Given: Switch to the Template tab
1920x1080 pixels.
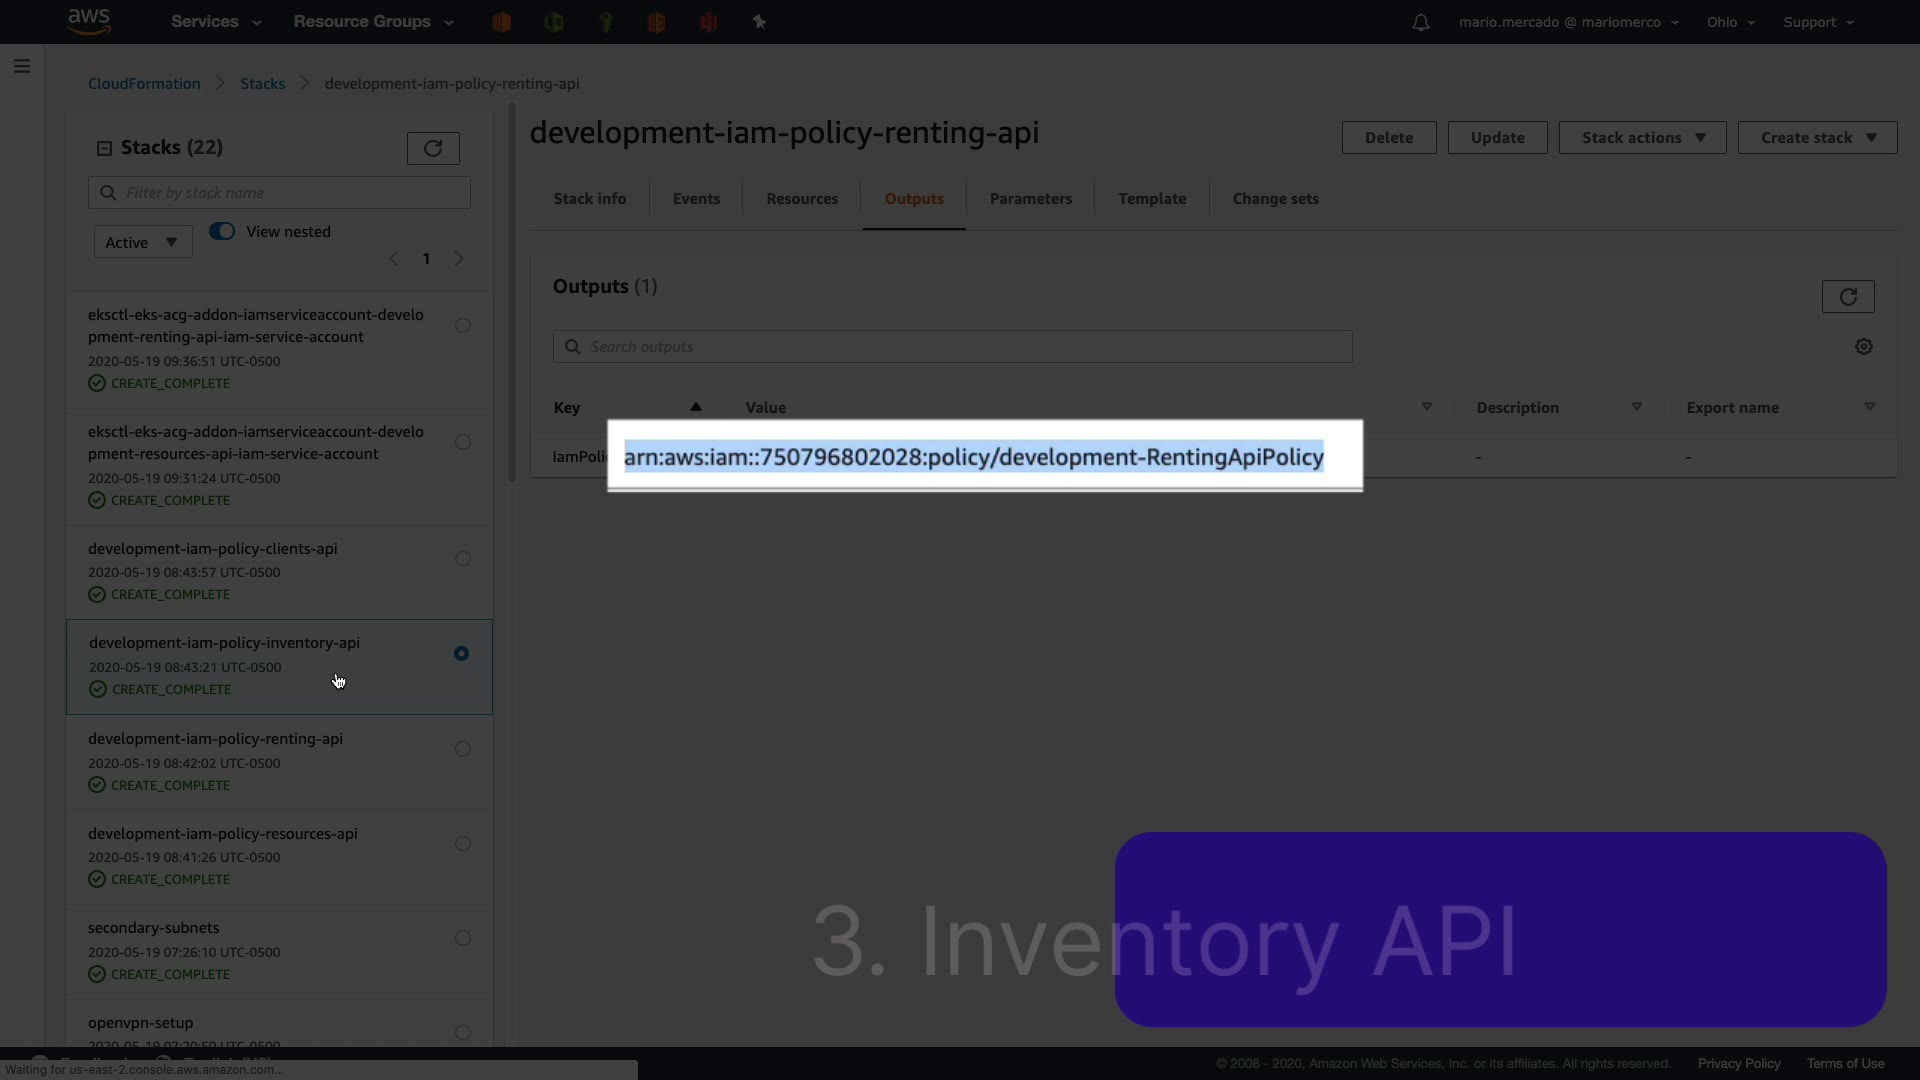Looking at the screenshot, I should 1152,199.
